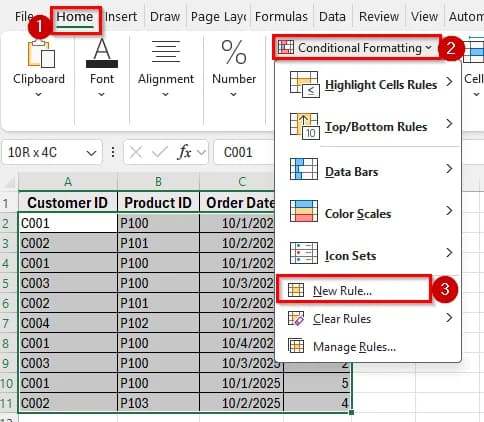Open the Alignment group icon

pos(166,51)
